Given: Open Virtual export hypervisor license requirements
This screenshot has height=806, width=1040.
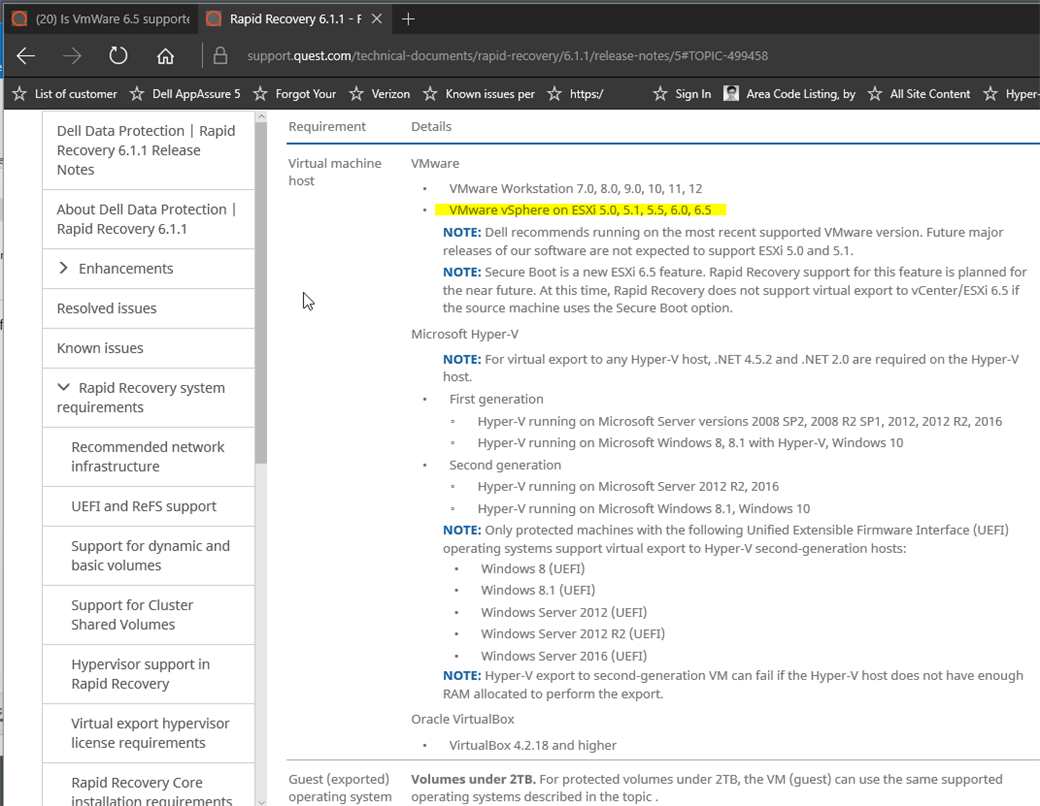Looking at the screenshot, I should point(151,733).
